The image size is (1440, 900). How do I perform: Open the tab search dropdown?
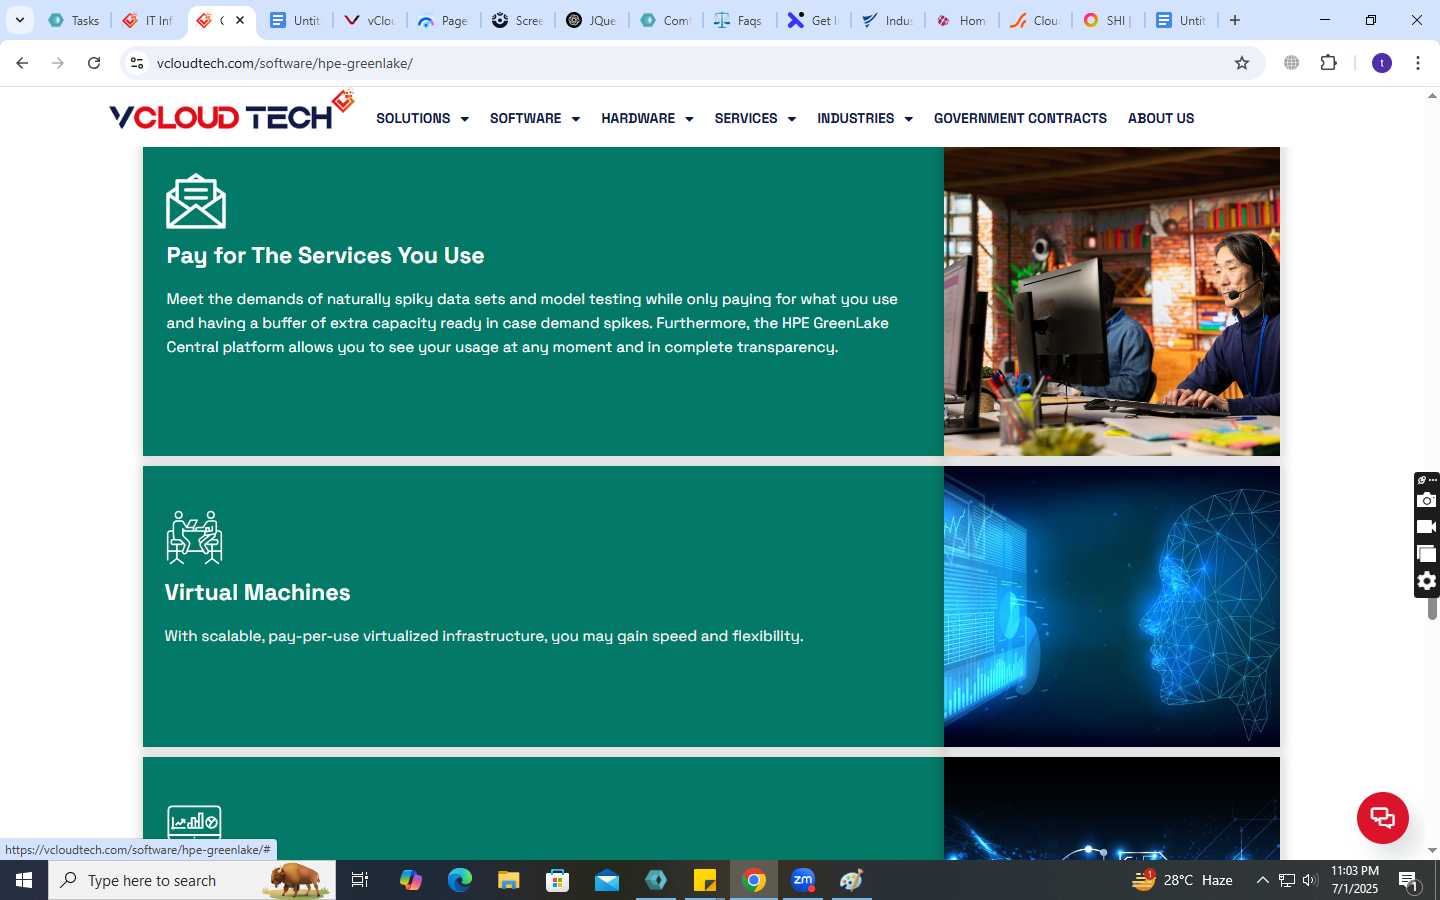point(19,20)
